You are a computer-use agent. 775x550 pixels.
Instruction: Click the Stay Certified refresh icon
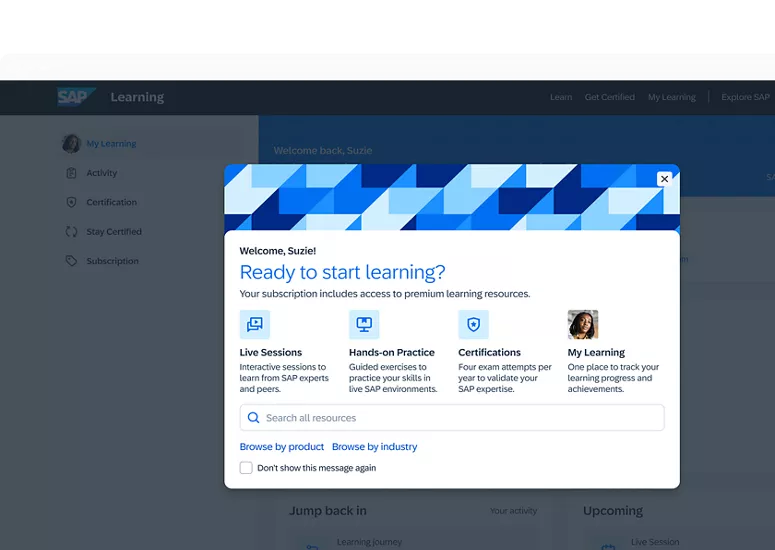click(x=71, y=231)
